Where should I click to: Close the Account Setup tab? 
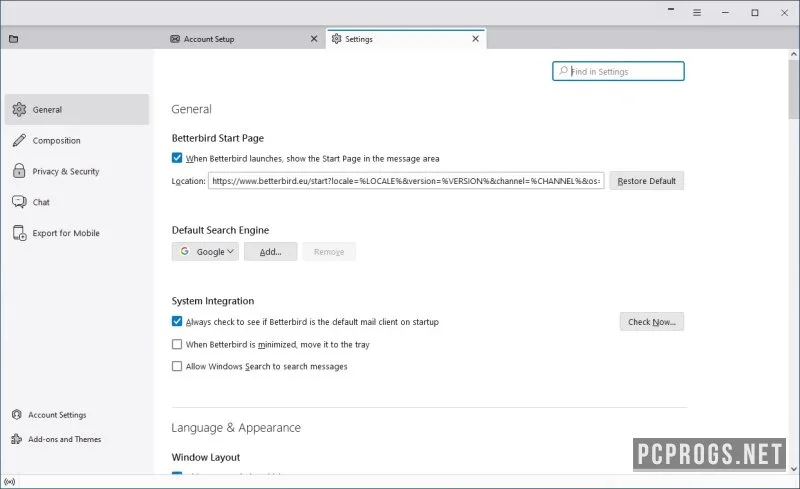pyautogui.click(x=314, y=39)
